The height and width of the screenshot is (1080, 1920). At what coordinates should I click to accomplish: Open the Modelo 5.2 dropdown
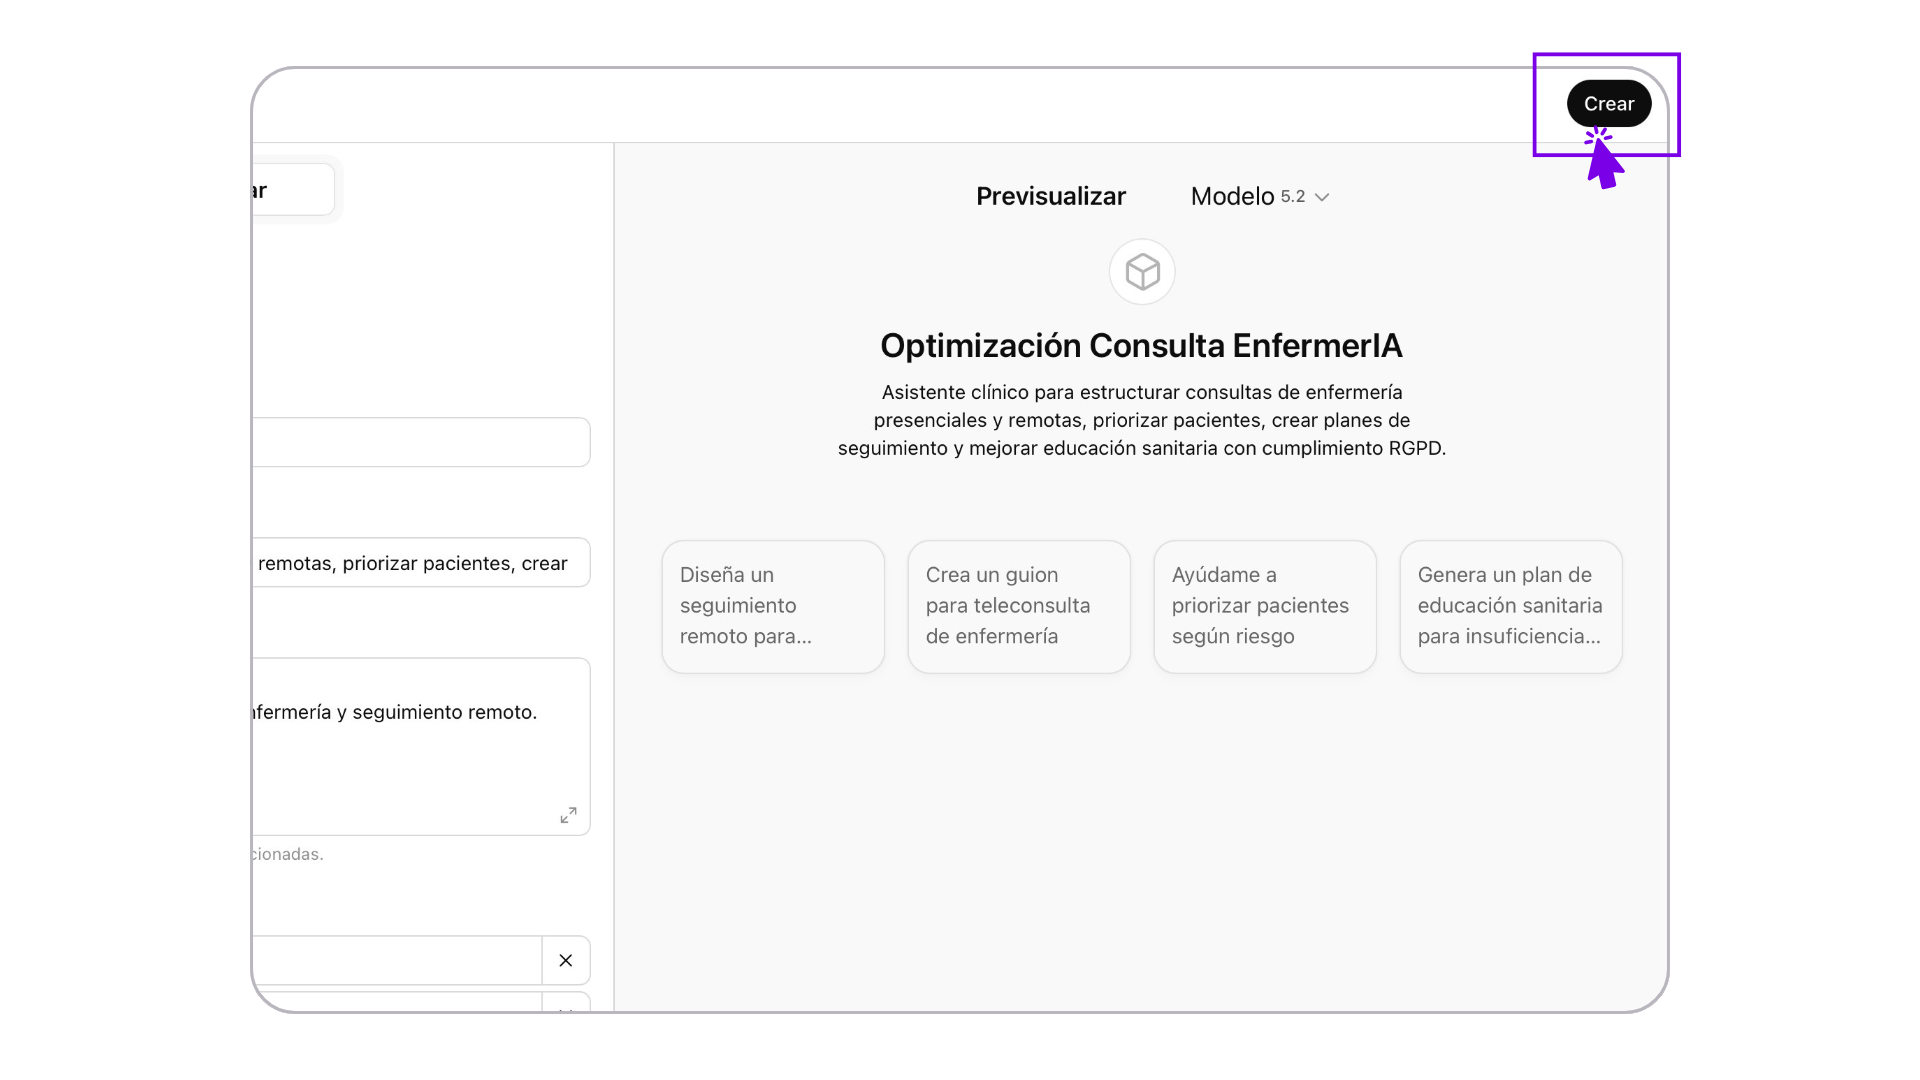pos(1259,197)
